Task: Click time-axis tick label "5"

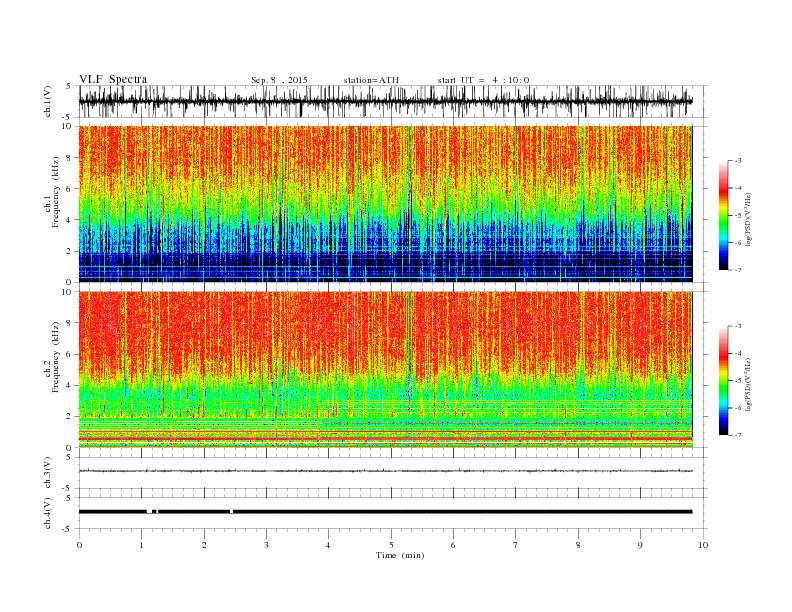Action: (391, 545)
